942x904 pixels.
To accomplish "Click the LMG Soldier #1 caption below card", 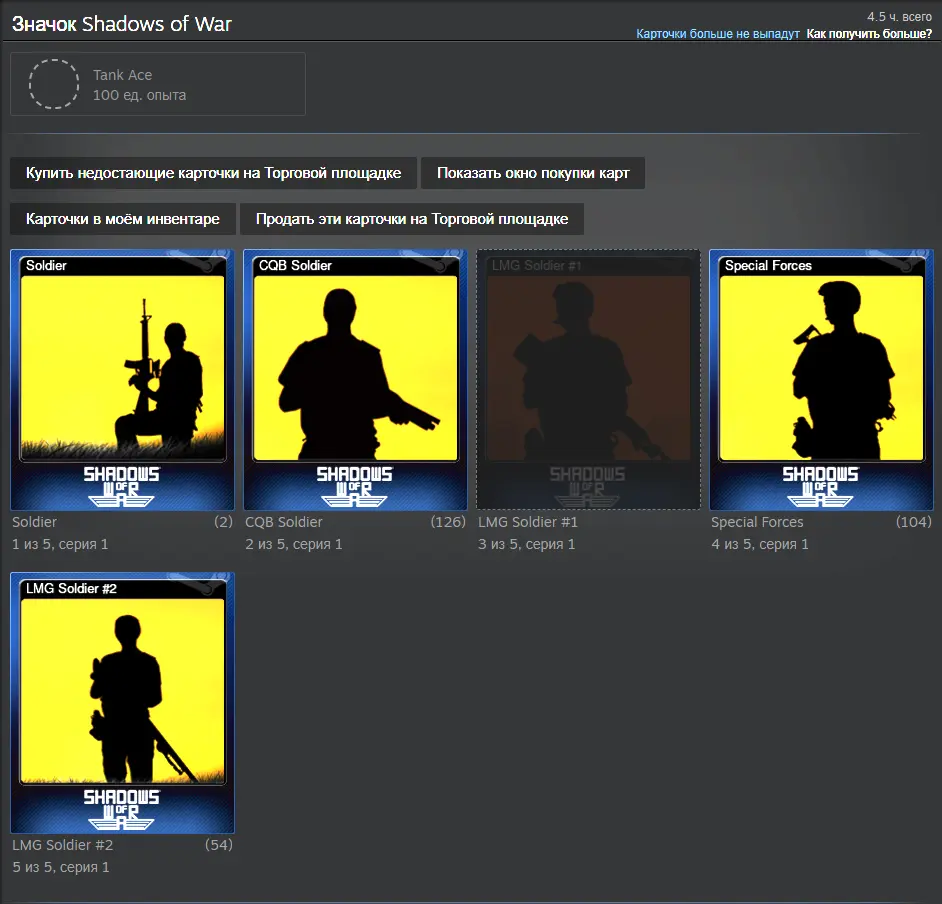I will point(528,522).
